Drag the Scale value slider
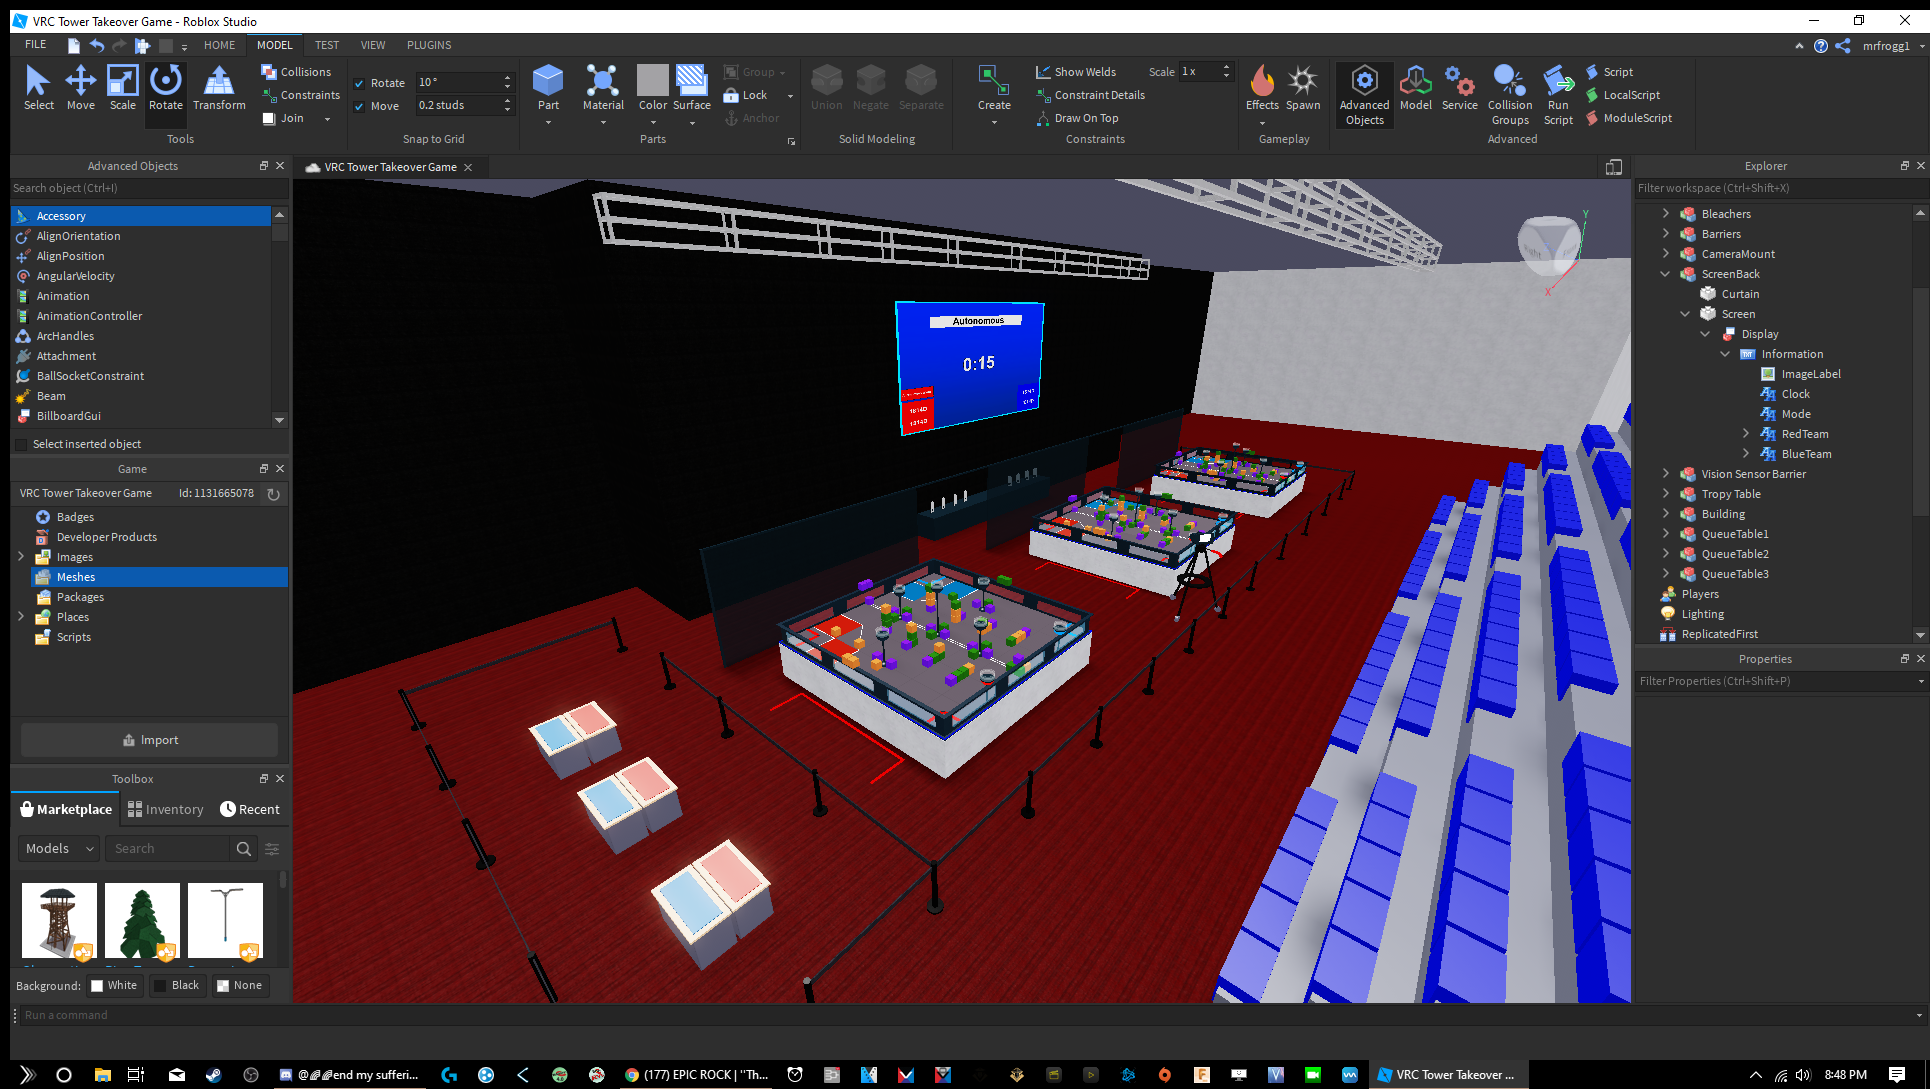This screenshot has height=1089, width=1930. (x=1205, y=72)
